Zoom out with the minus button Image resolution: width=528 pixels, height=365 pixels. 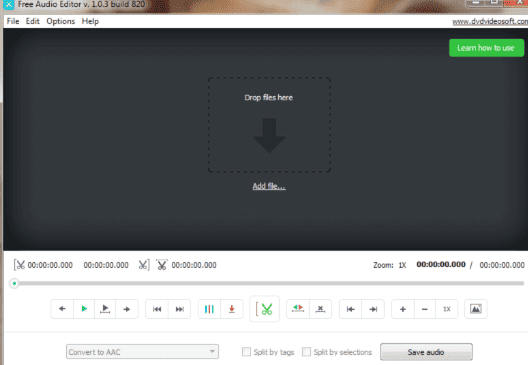click(425, 309)
